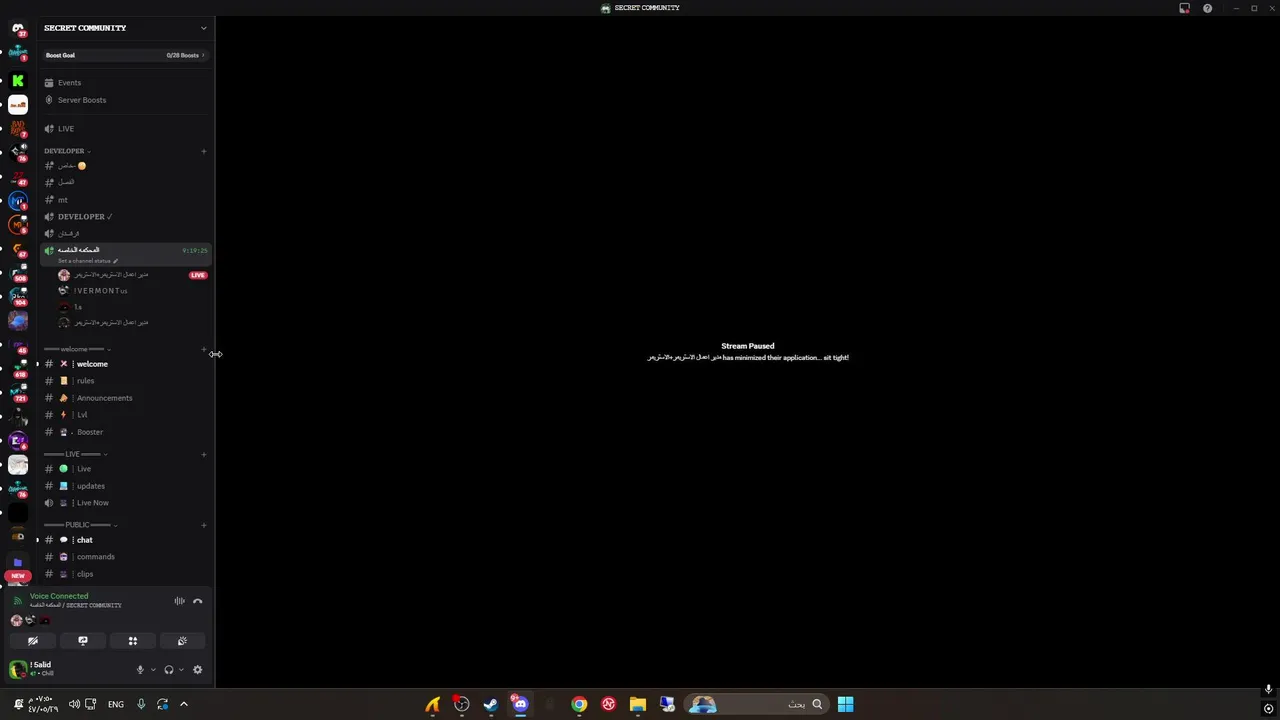Expand microphone input options arrow
This screenshot has height=720, width=1280.
coord(152,670)
